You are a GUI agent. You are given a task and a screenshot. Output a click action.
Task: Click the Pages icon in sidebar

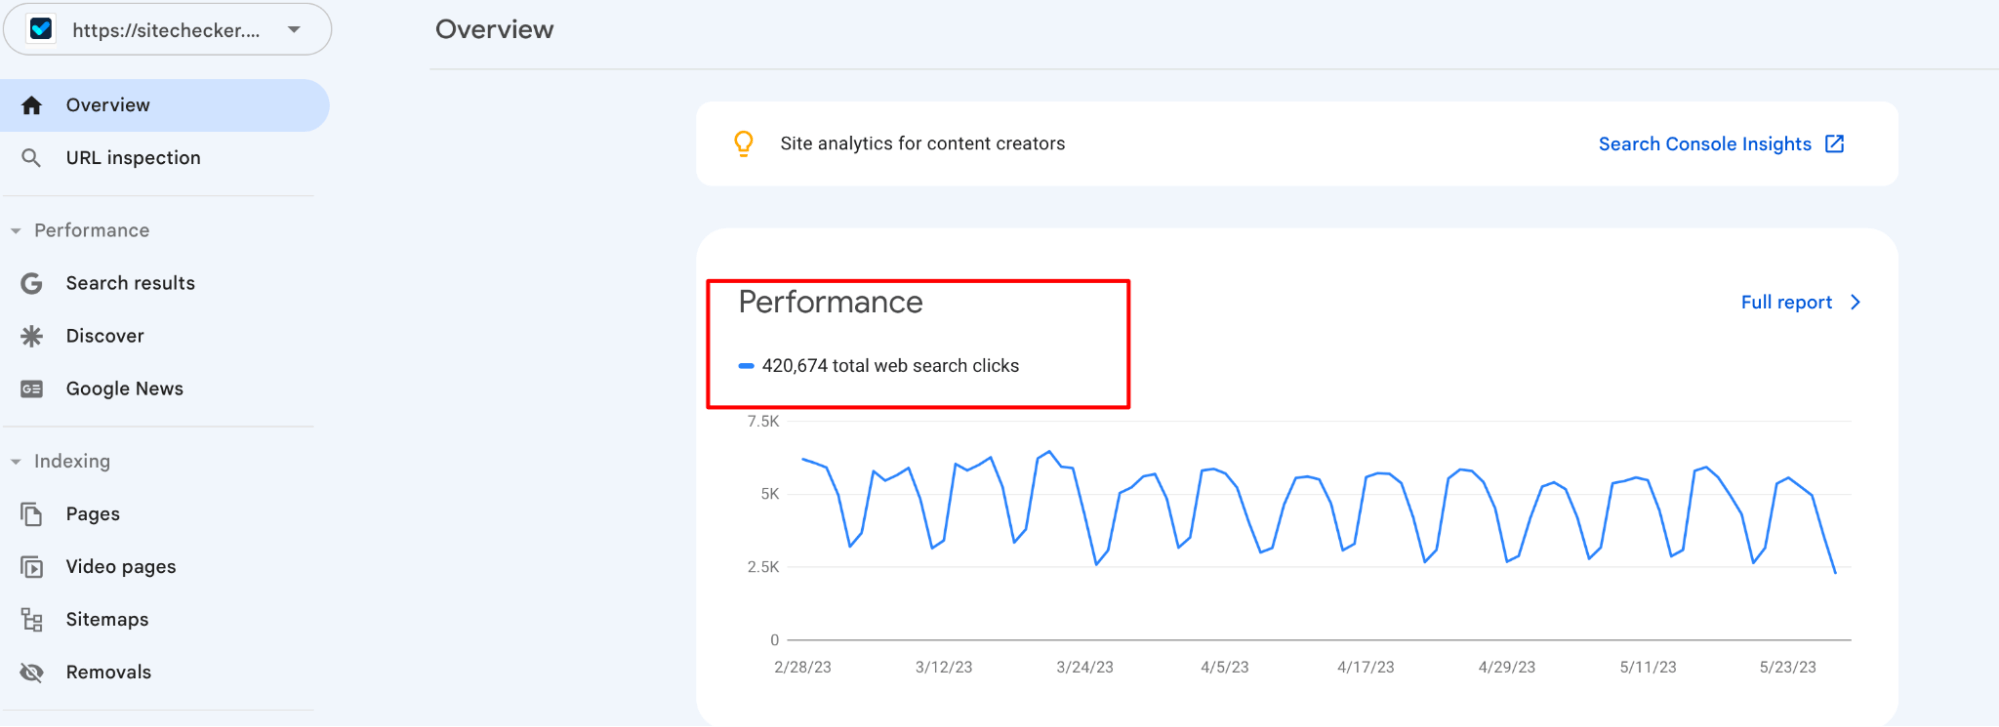[x=32, y=514]
